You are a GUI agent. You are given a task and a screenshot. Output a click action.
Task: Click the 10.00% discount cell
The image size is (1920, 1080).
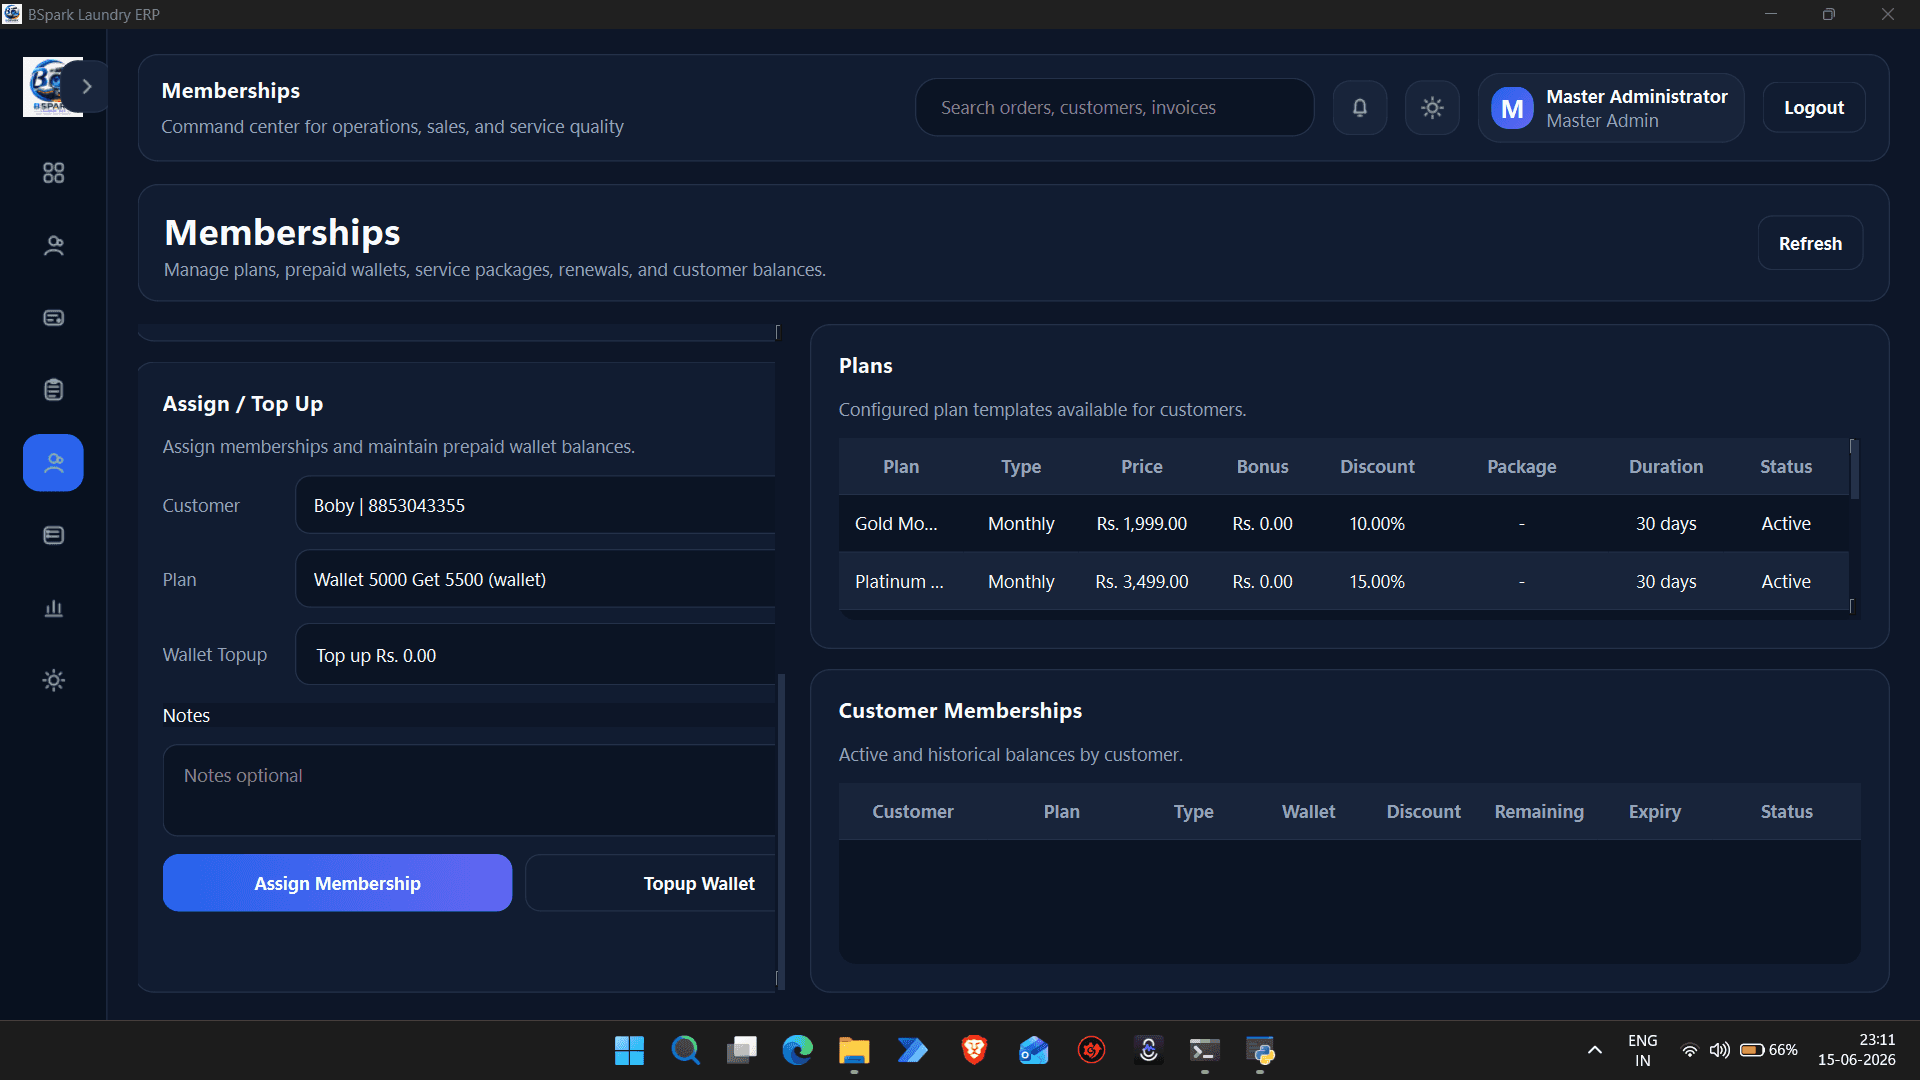click(1377, 524)
